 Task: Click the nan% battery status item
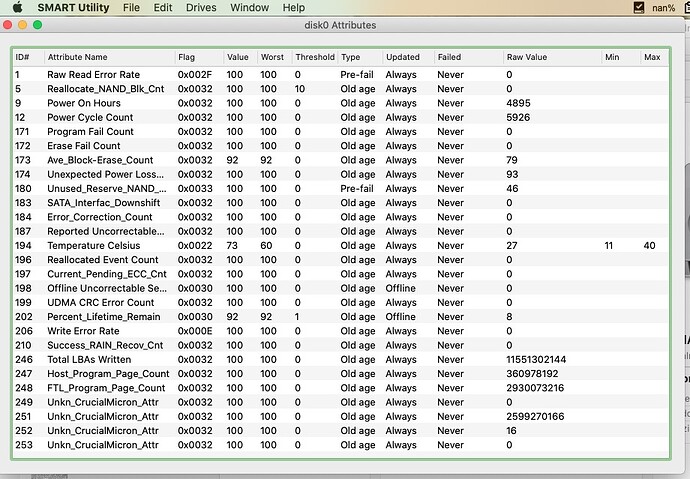point(663,8)
